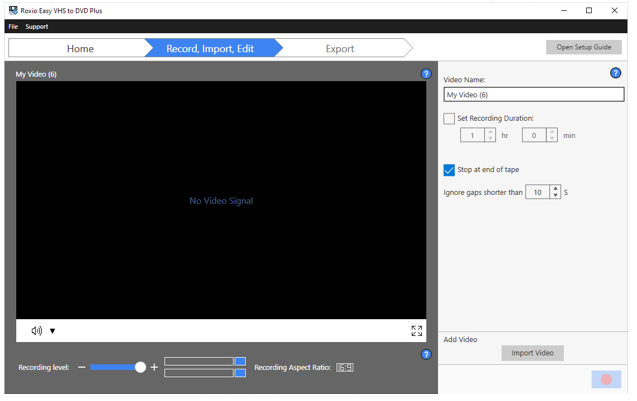Click the minutes input field
Image resolution: width=637 pixels, height=401 pixels.
[x=534, y=135]
